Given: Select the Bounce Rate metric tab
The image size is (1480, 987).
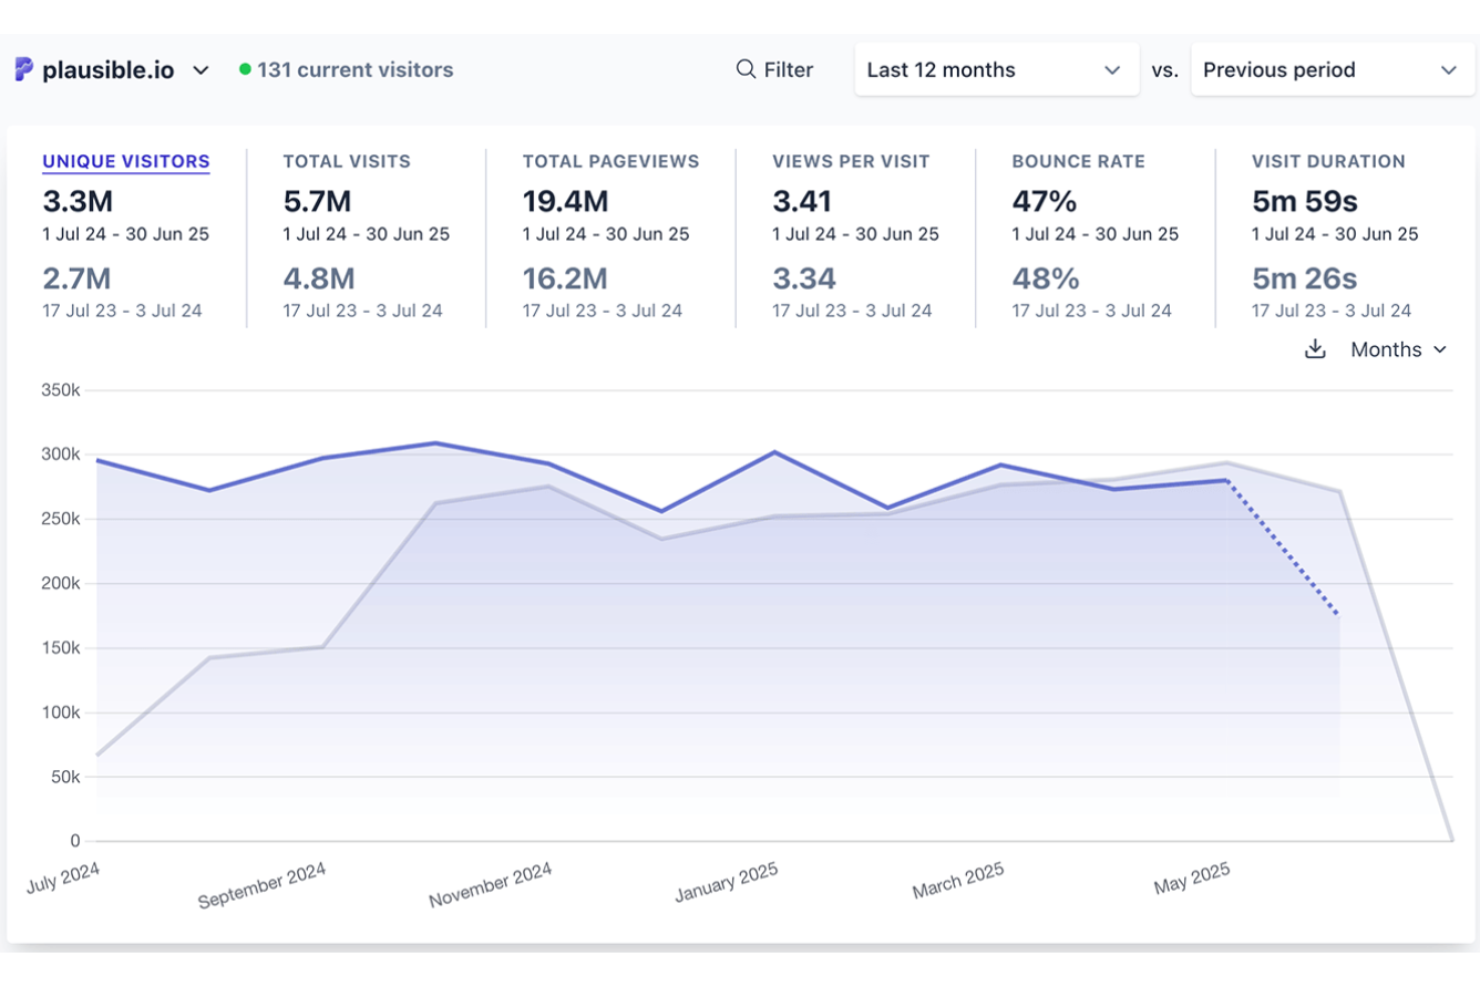Looking at the screenshot, I should pyautogui.click(x=1078, y=161).
